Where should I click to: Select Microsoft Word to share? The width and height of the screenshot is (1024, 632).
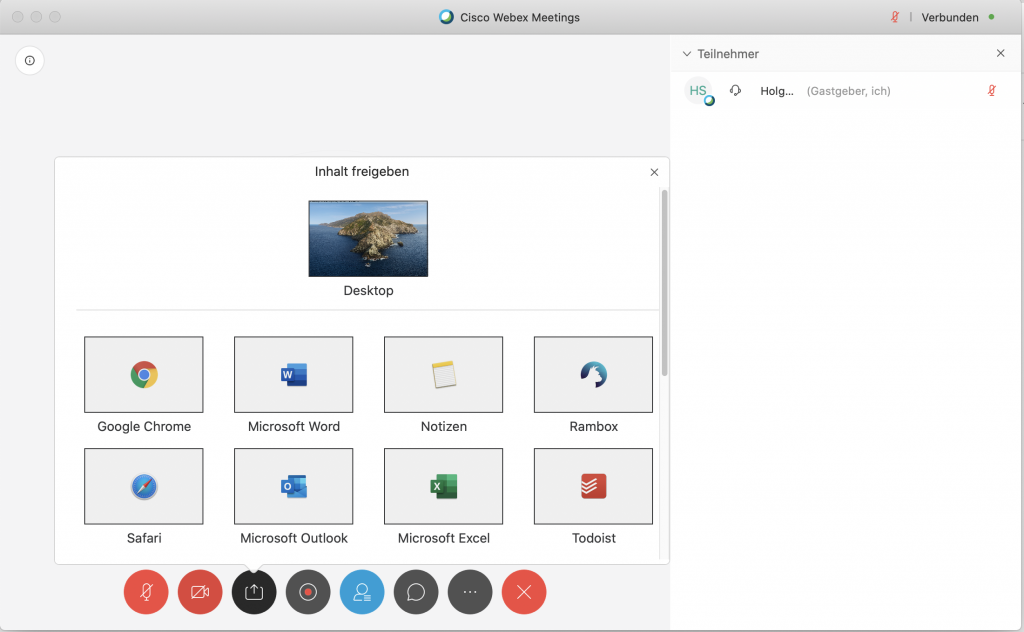coord(294,375)
